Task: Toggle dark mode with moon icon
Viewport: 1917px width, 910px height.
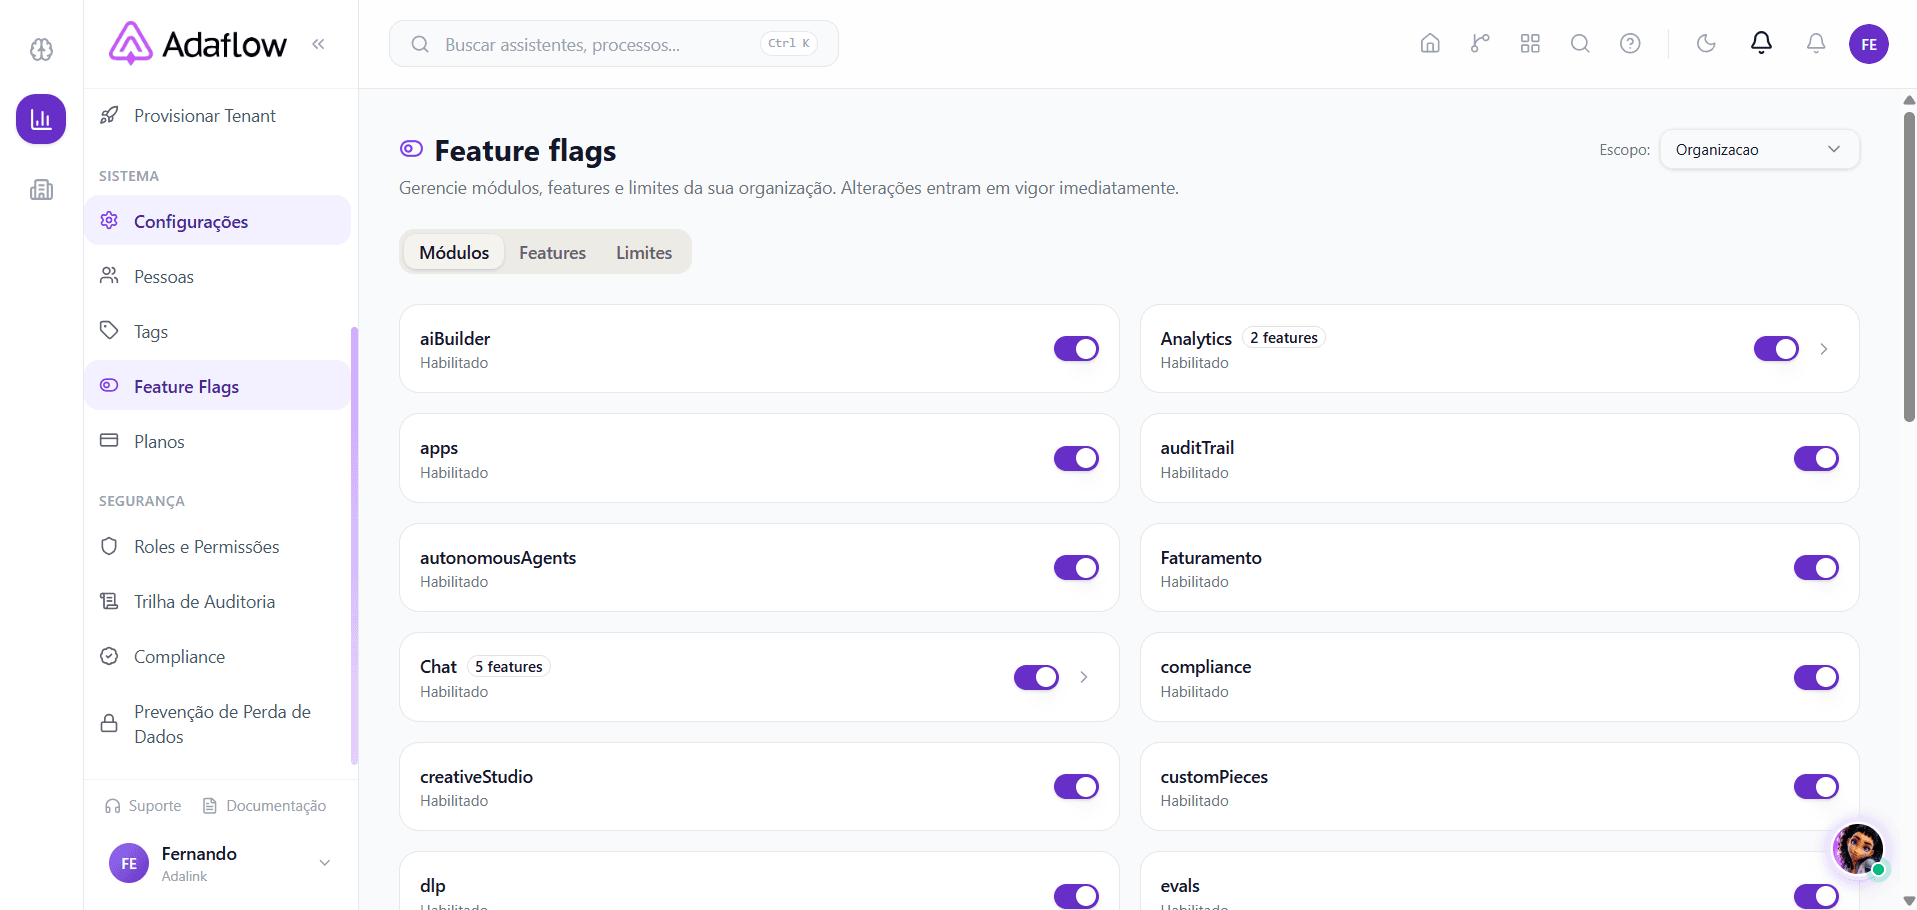Action: coord(1706,43)
